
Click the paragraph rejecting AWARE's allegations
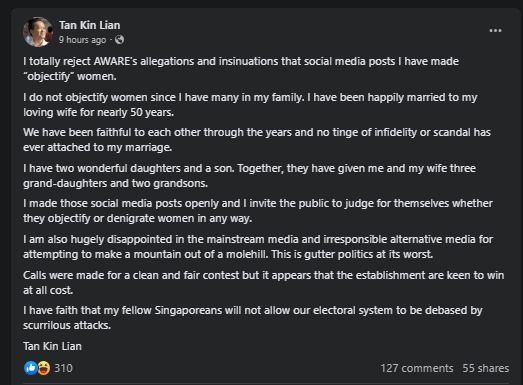point(241,69)
